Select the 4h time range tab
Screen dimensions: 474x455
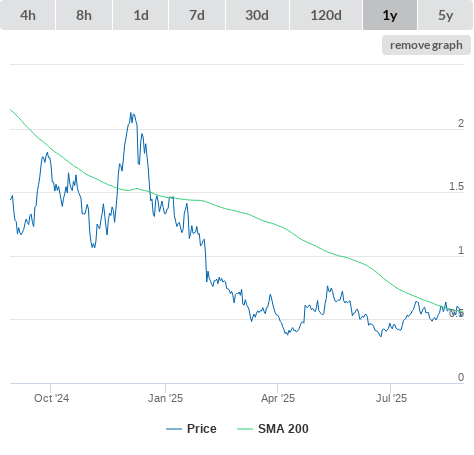click(28, 15)
